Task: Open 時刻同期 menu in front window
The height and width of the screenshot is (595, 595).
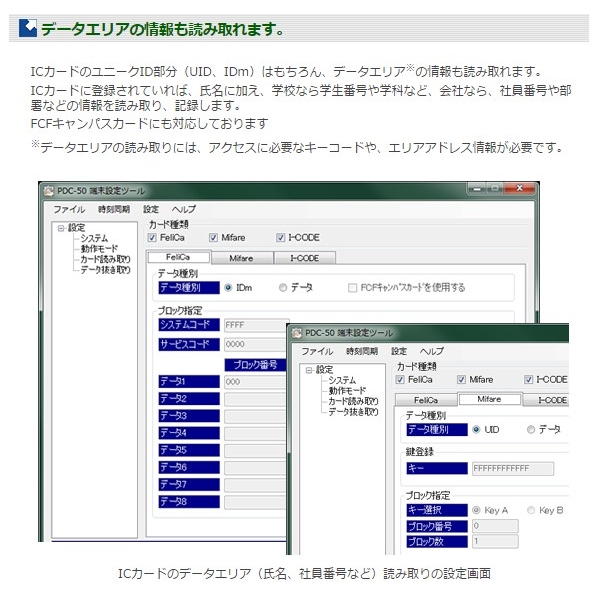Action: tap(362, 351)
